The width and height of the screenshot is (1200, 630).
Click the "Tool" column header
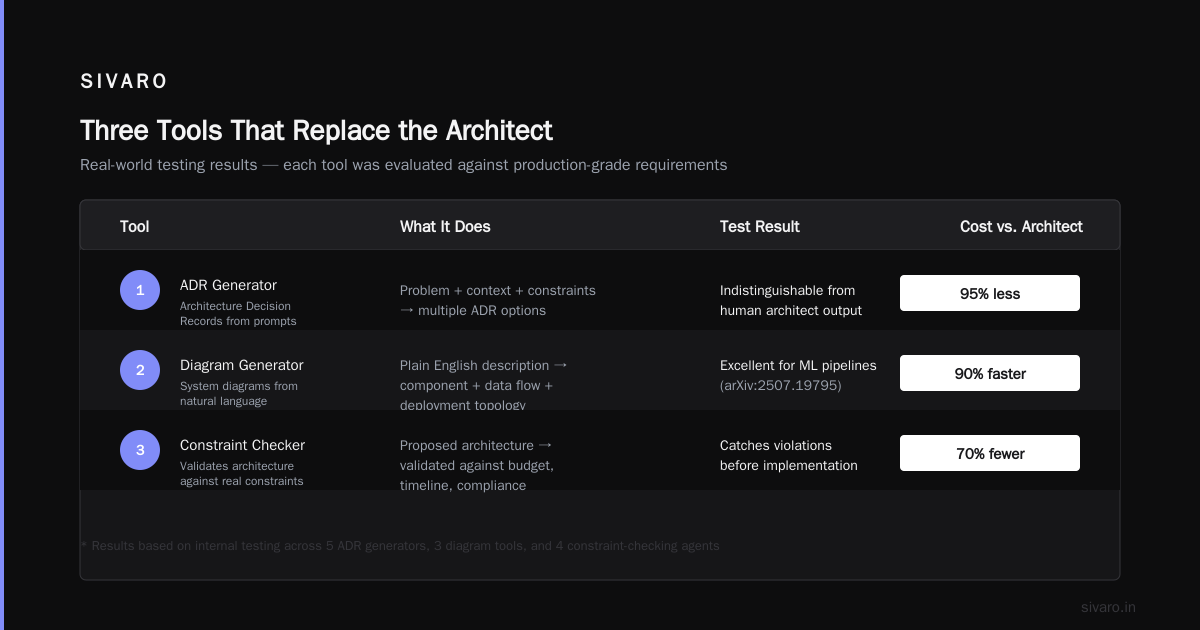135,227
